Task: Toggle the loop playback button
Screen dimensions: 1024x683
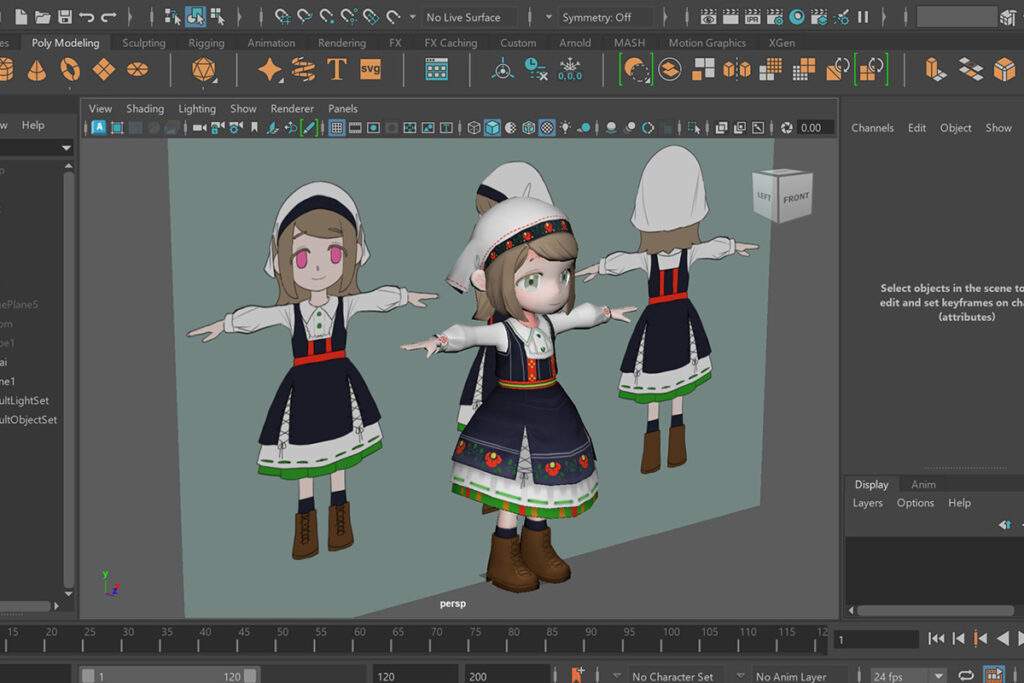Action: click(966, 676)
